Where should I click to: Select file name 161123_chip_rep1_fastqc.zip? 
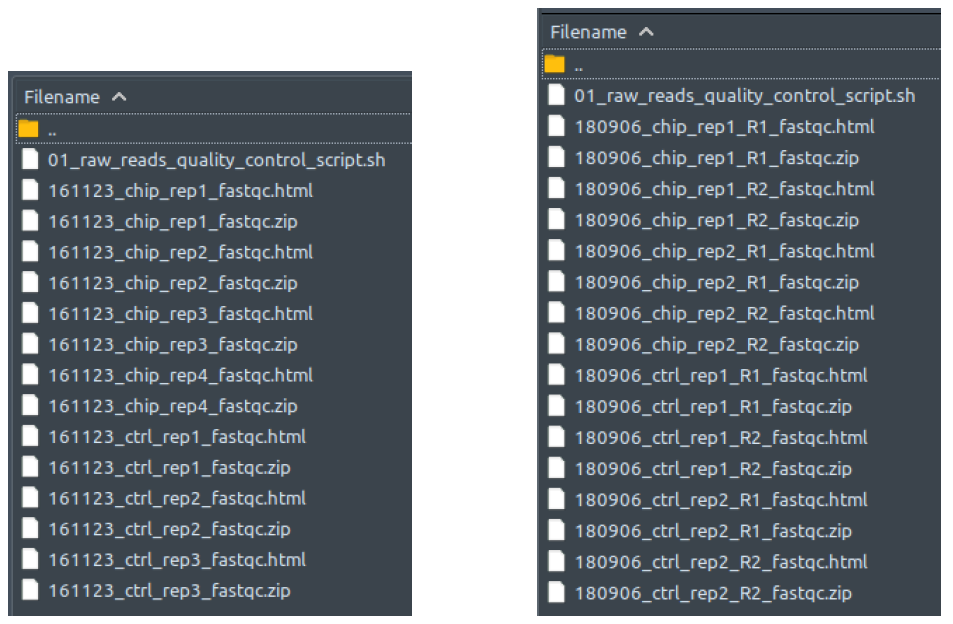pyautogui.click(x=173, y=222)
